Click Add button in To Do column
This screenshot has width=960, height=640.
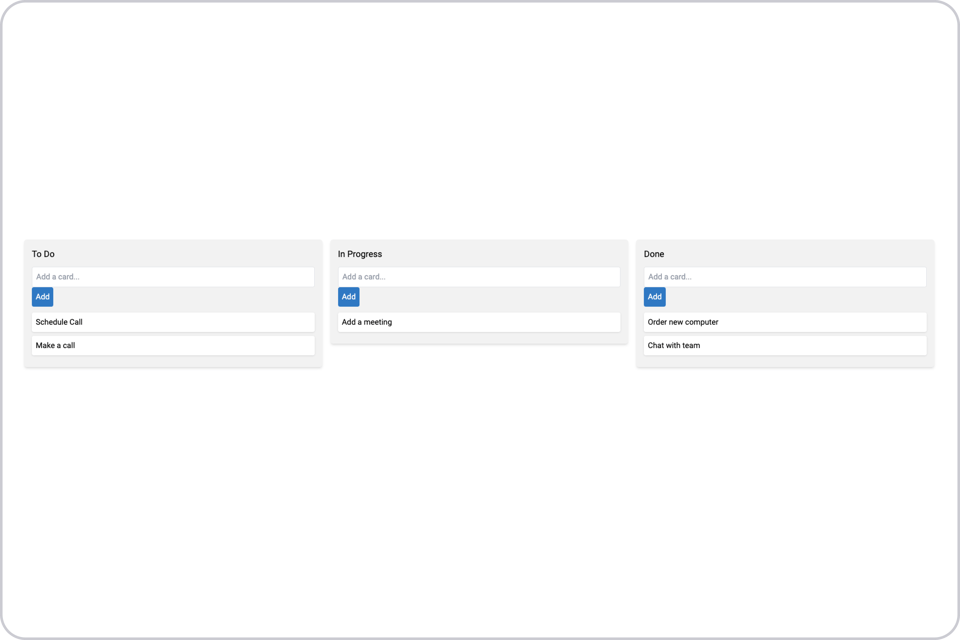pos(42,297)
